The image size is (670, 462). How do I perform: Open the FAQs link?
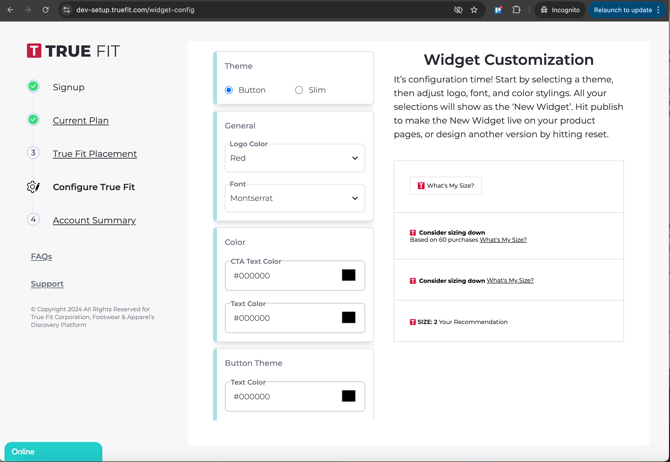click(41, 256)
